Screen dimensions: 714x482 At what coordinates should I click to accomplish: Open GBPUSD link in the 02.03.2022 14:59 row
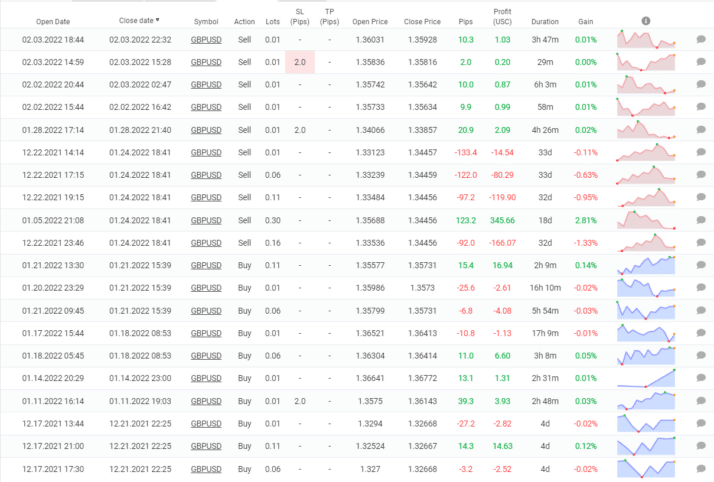click(x=206, y=62)
